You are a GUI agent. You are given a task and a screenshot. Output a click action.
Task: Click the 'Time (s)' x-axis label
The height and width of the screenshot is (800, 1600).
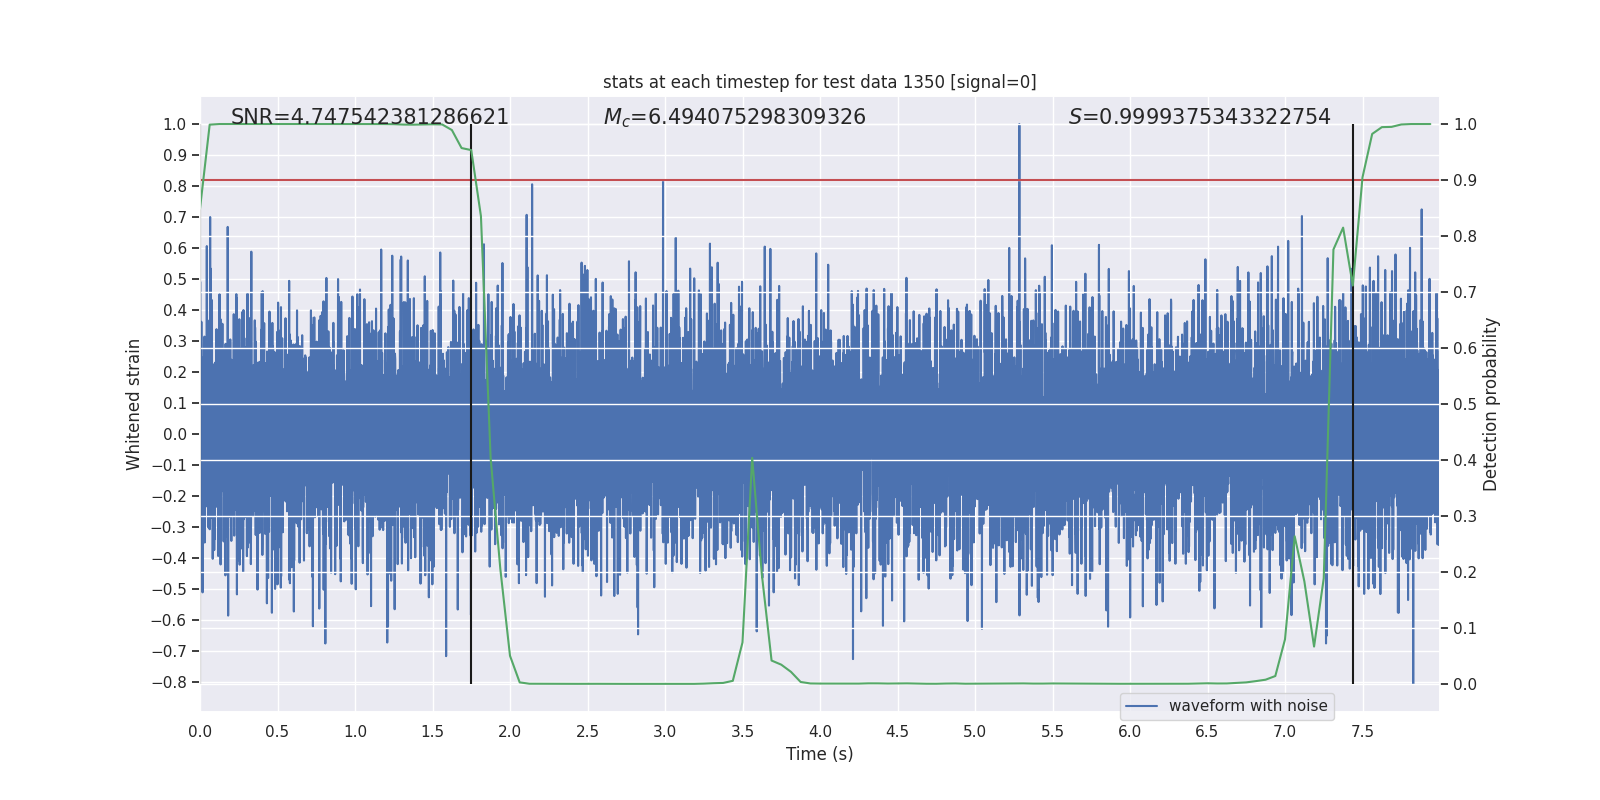point(819,754)
